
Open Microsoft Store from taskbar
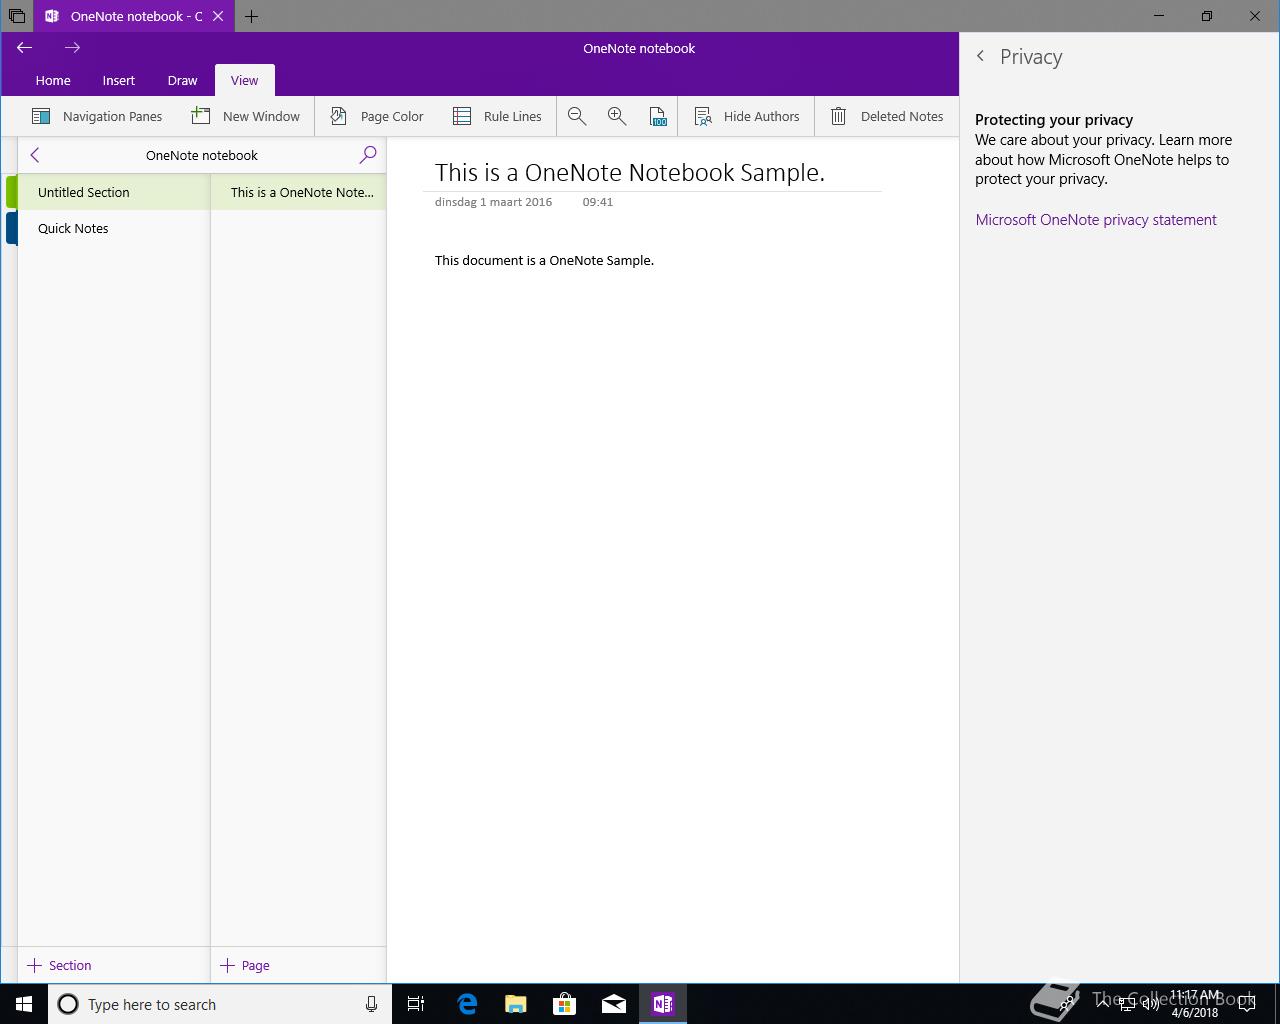point(565,1004)
